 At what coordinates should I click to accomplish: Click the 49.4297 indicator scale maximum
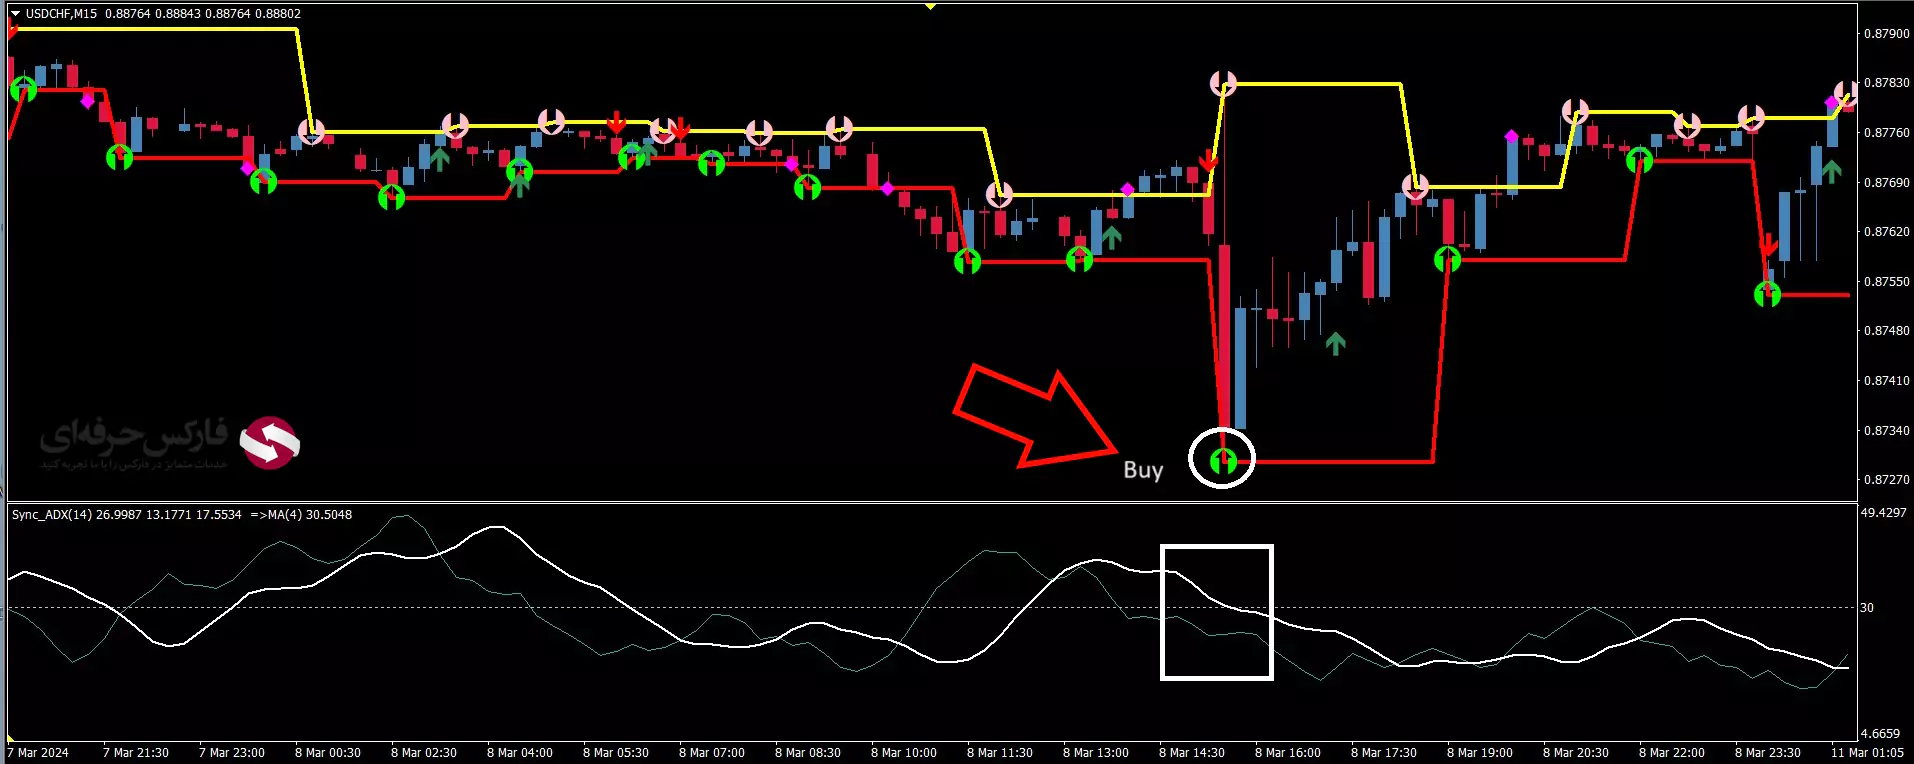coord(1883,513)
